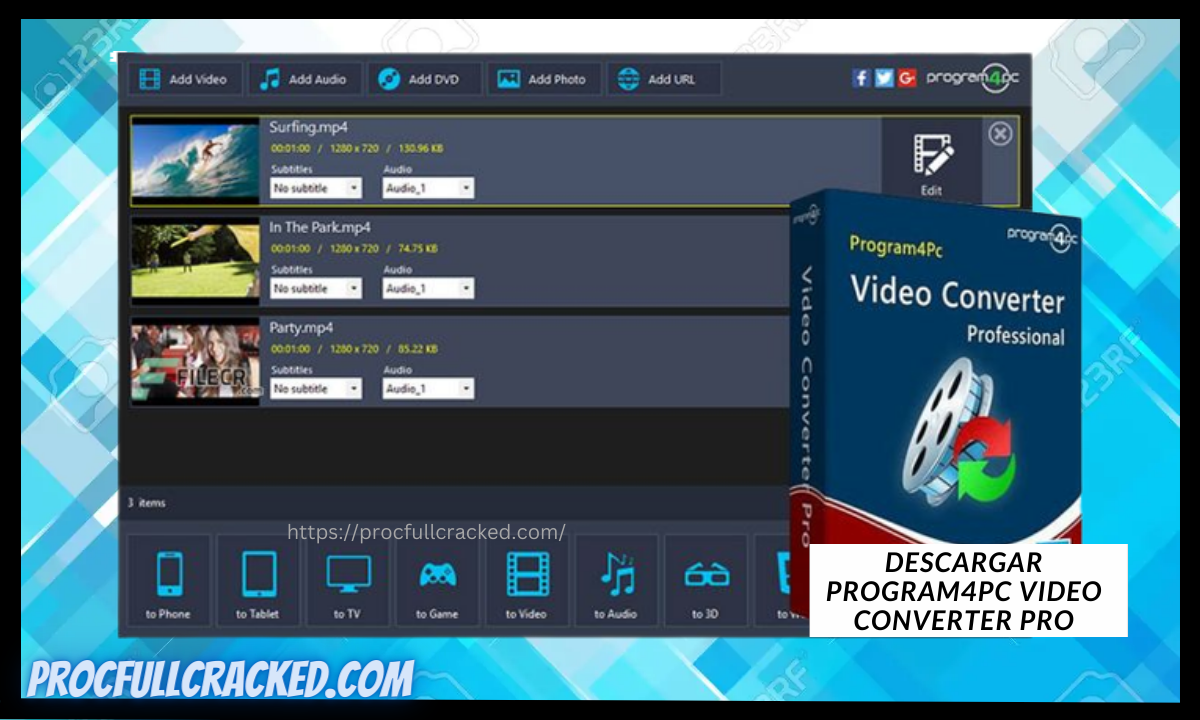The height and width of the screenshot is (720, 1200).
Task: Choose the 'to TV' conversion icon
Action: (347, 580)
